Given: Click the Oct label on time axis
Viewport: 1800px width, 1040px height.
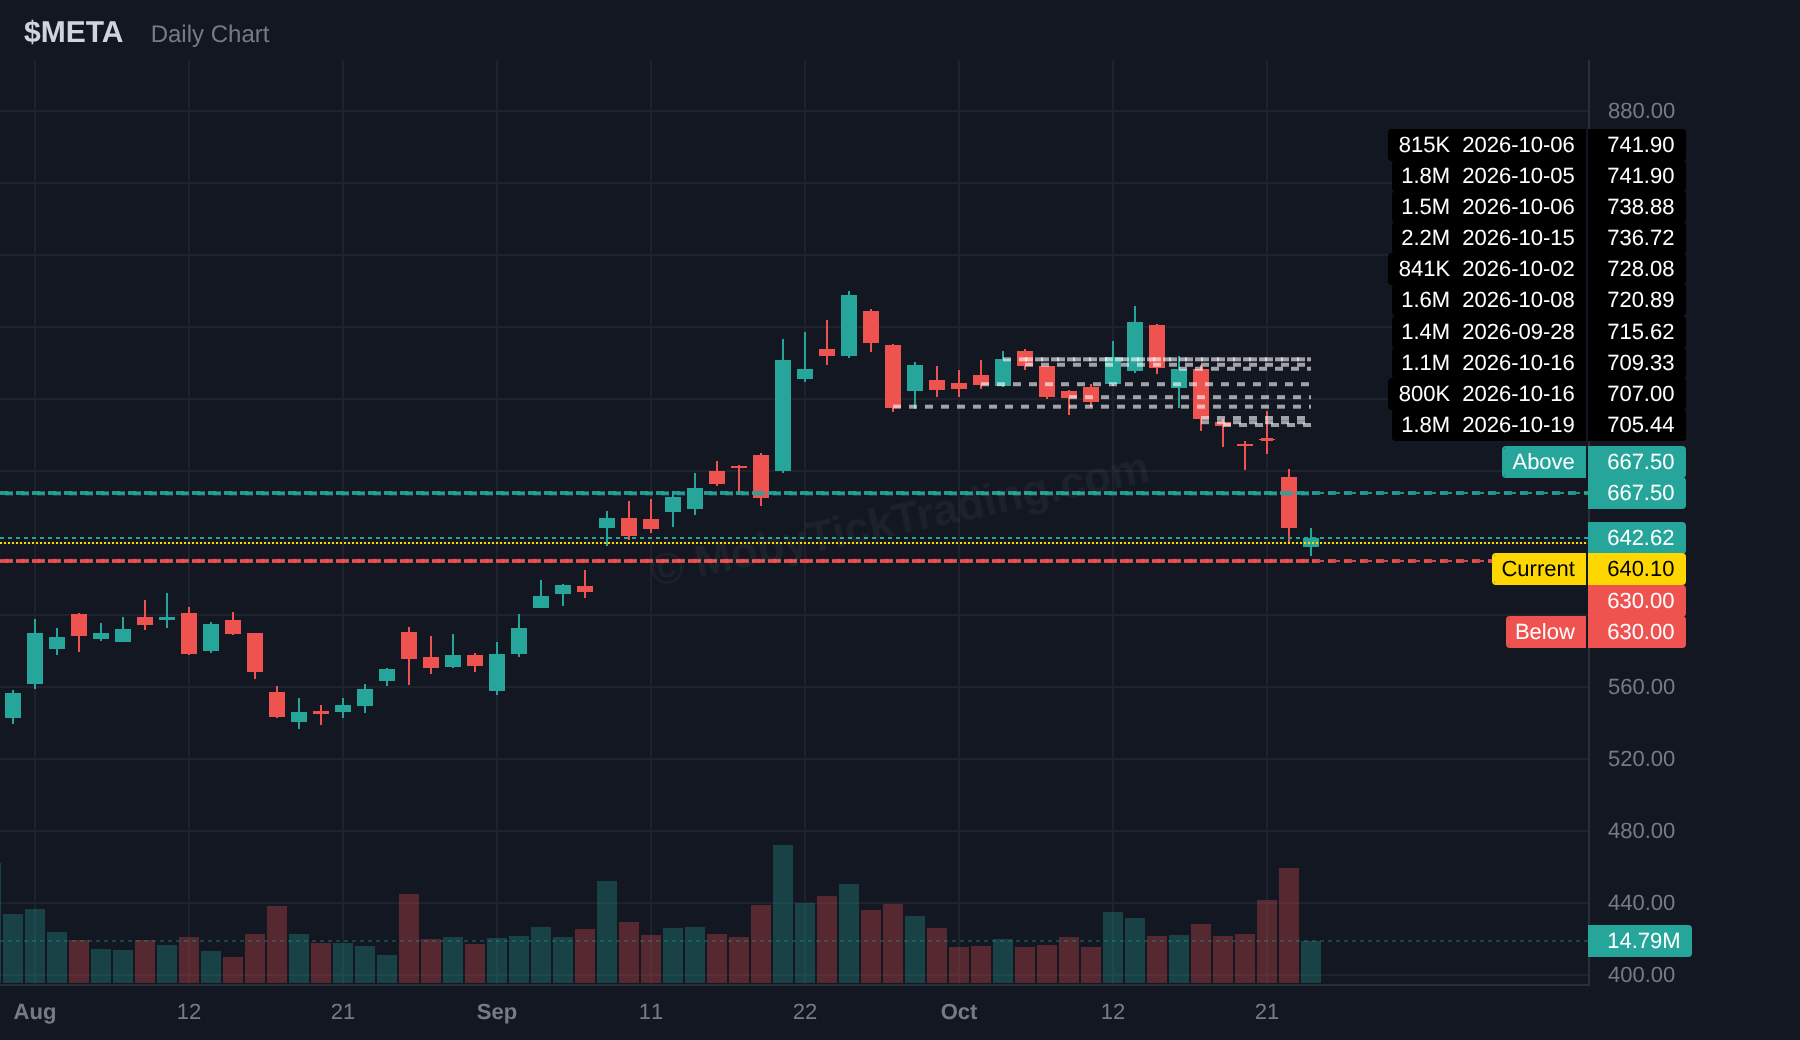Looking at the screenshot, I should pos(959,1012).
